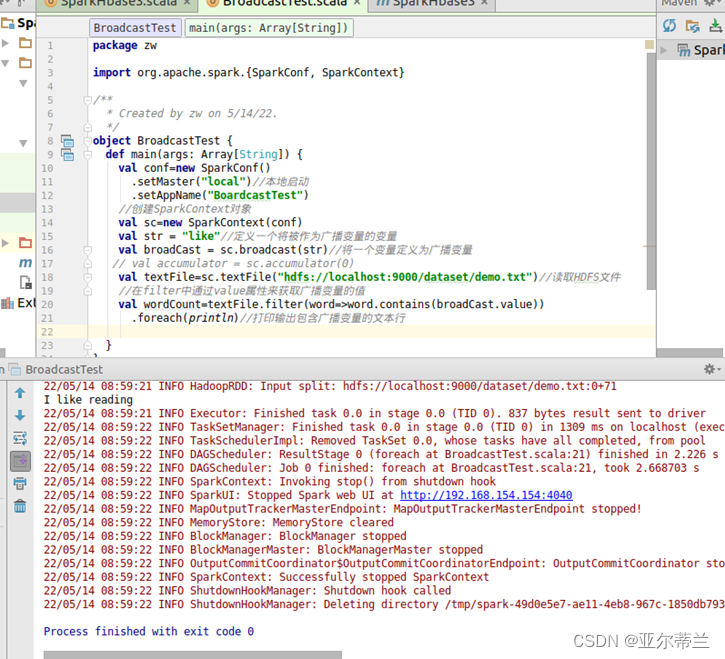Click the up arrow in Run console
The image size is (725, 659).
click(20, 393)
